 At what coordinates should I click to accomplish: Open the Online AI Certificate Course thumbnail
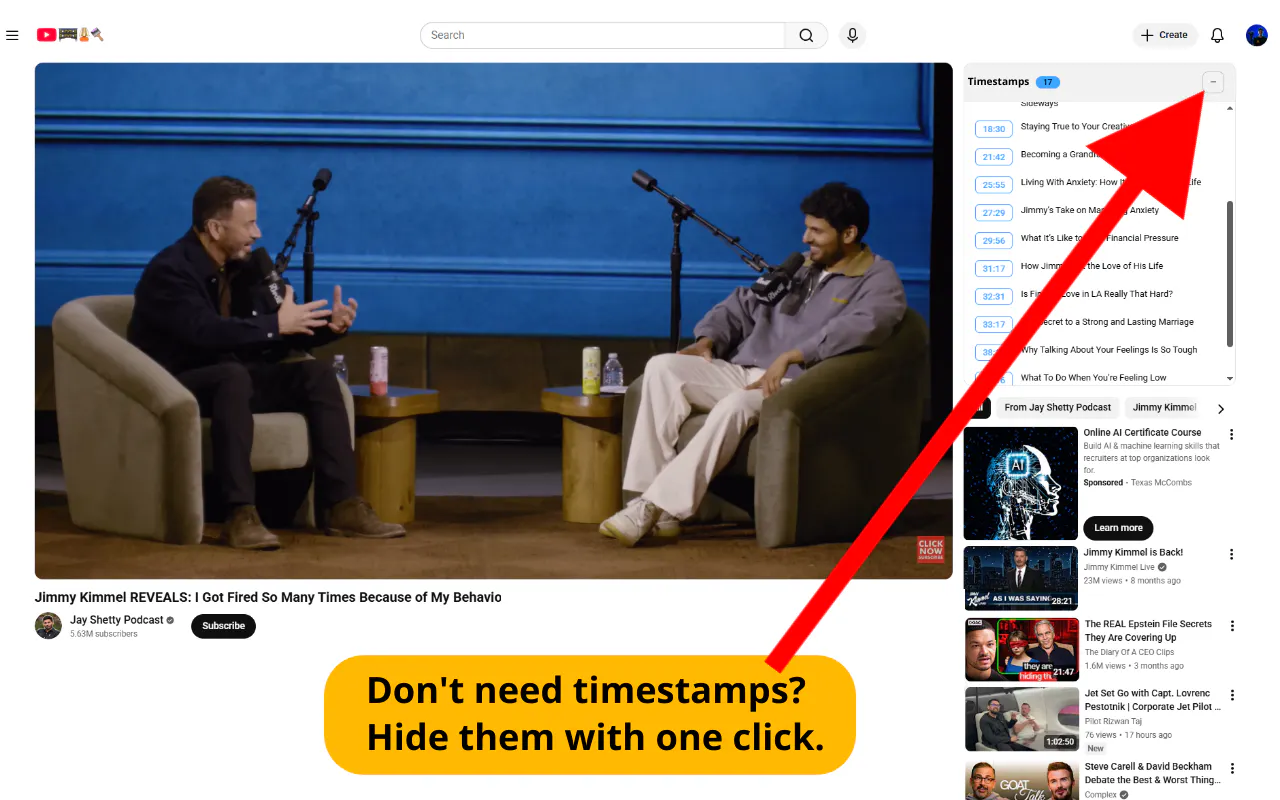coord(1021,484)
